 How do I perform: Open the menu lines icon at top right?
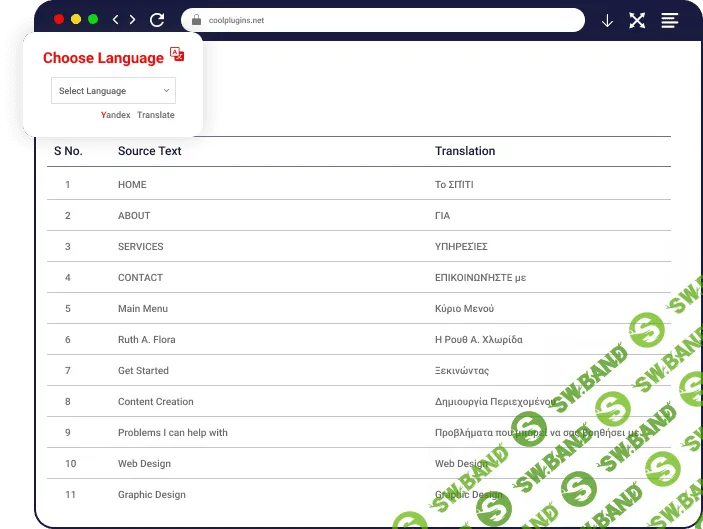click(x=669, y=20)
